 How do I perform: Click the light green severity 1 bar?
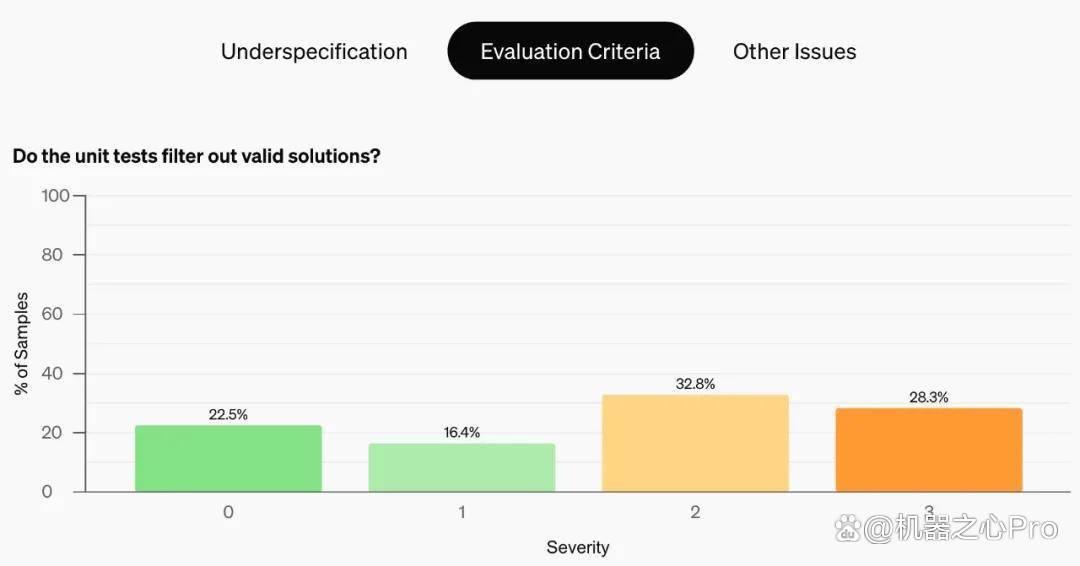(x=461, y=468)
